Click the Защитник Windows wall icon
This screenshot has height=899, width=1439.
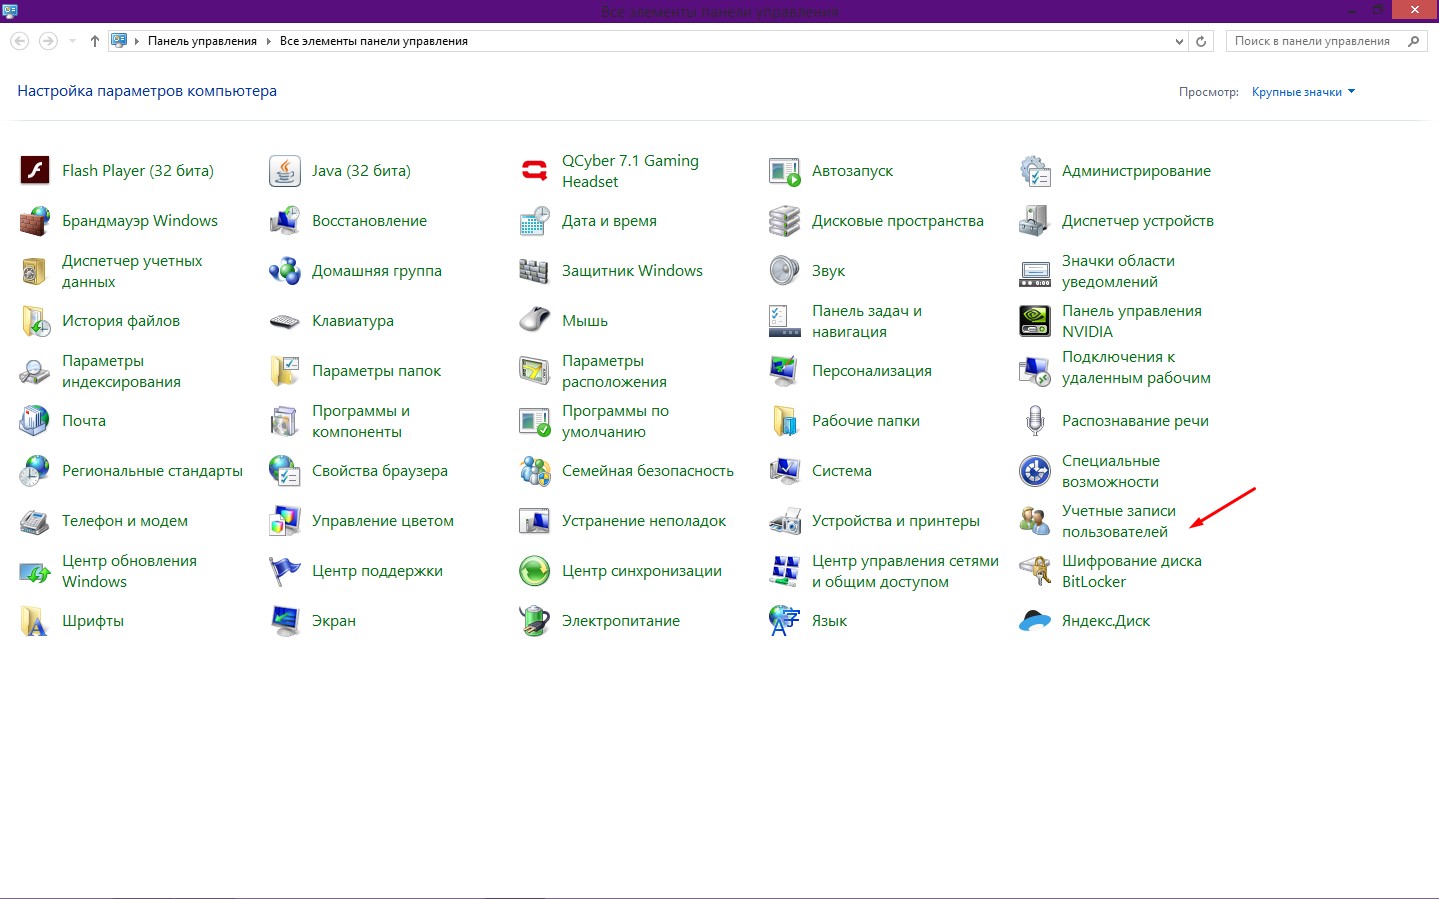[535, 271]
